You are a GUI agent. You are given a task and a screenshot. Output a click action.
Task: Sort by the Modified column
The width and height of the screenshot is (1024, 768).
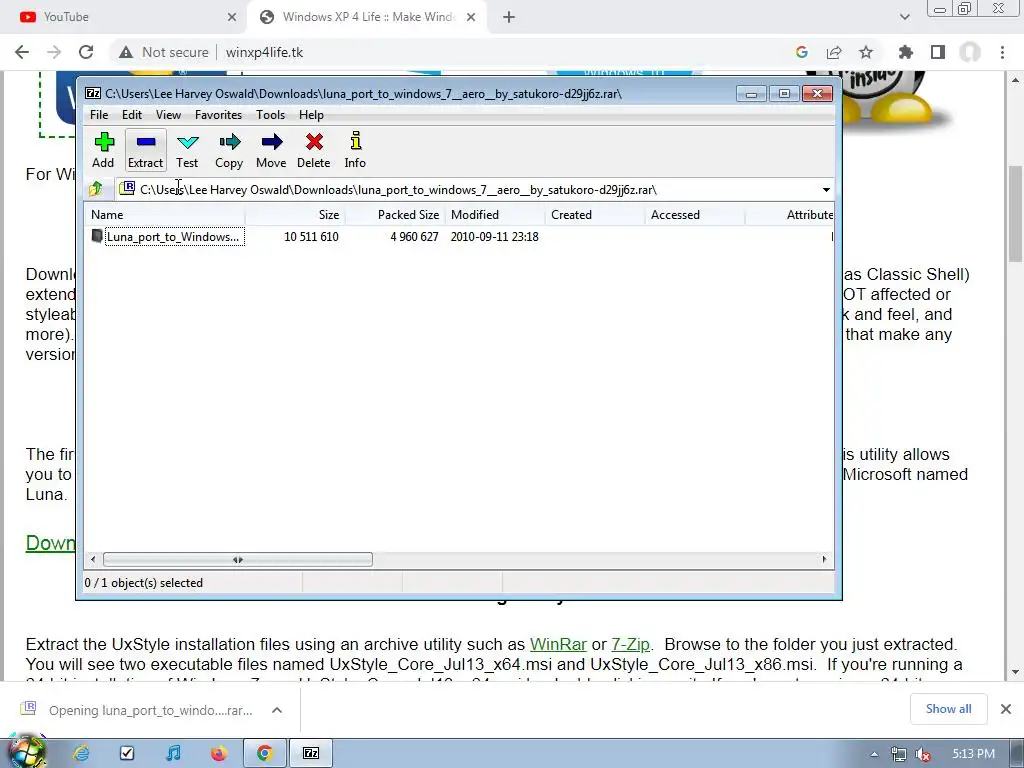tap(494, 215)
